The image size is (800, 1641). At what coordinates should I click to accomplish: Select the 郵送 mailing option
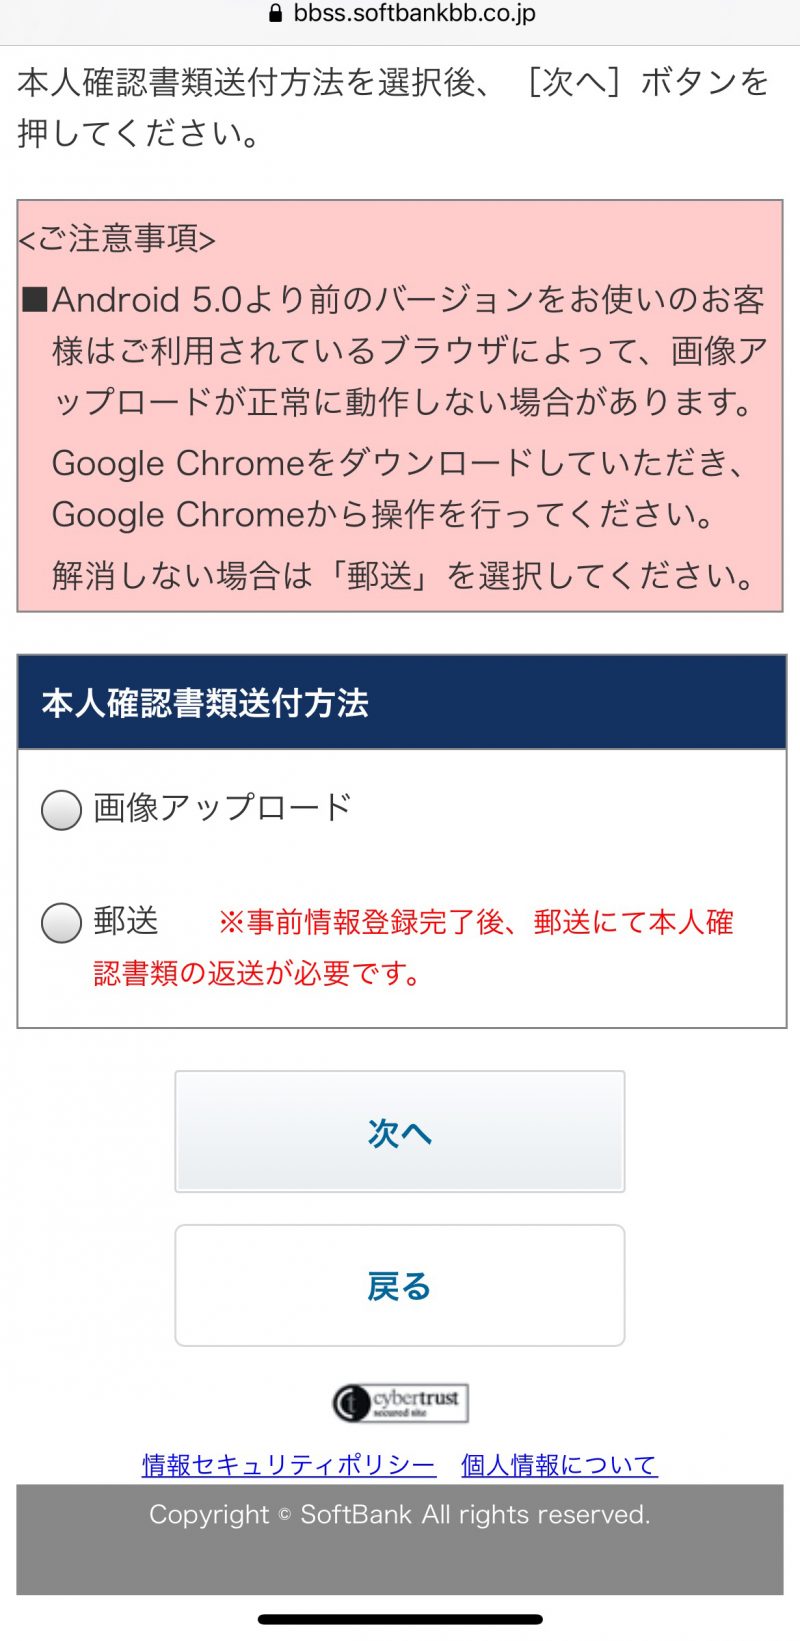pos(60,922)
